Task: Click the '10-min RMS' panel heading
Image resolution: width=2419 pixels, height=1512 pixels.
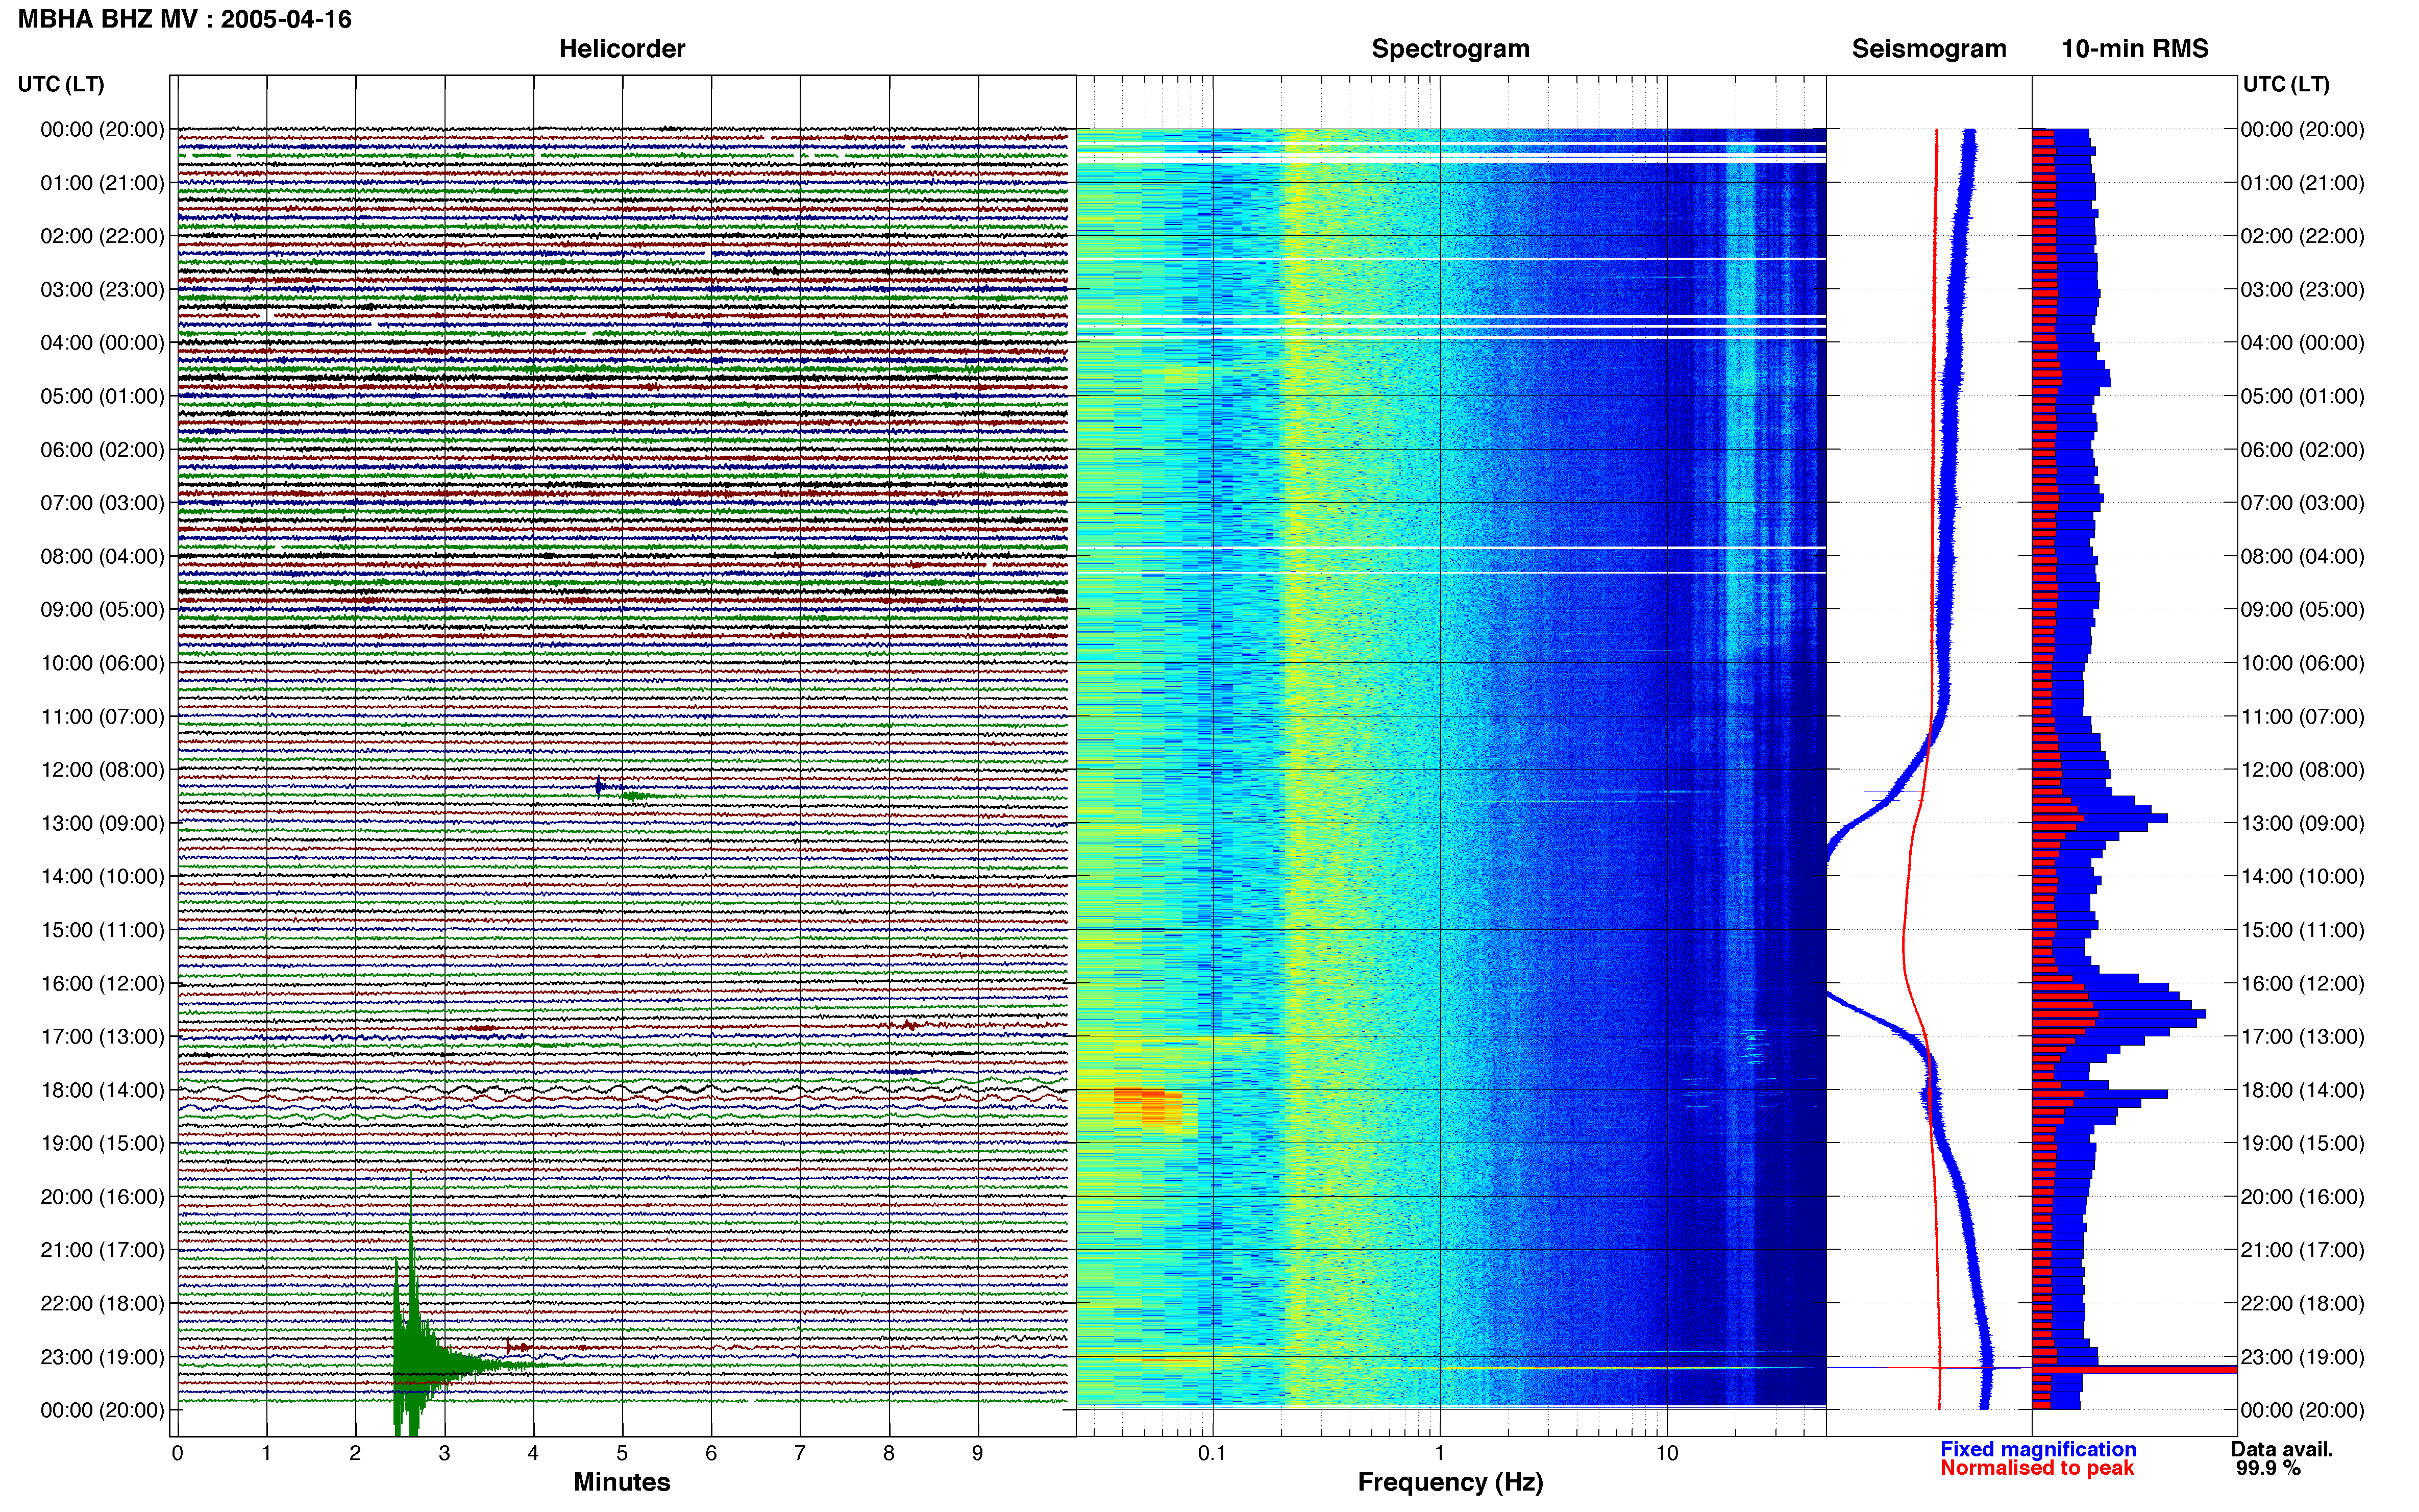Action: pos(2134,48)
